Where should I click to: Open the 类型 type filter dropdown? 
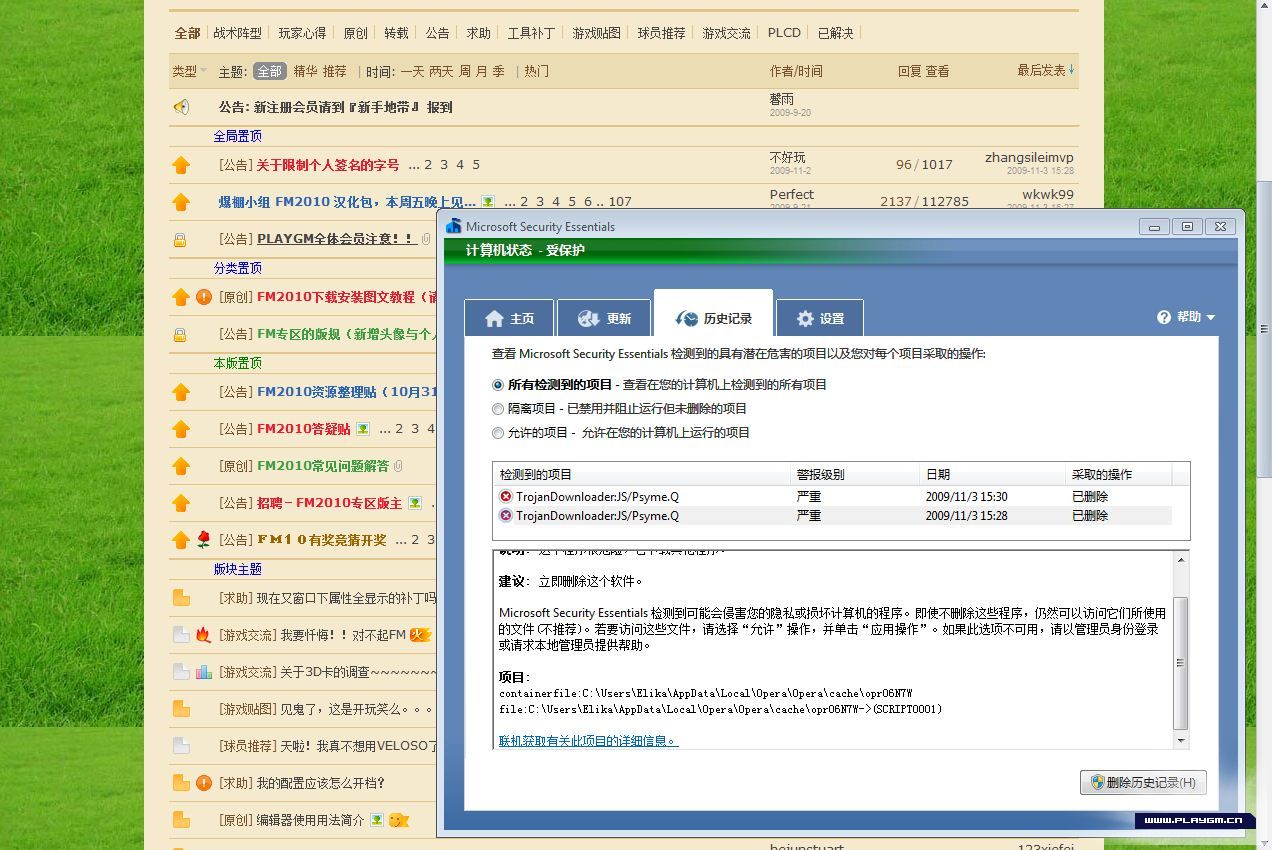pos(189,71)
